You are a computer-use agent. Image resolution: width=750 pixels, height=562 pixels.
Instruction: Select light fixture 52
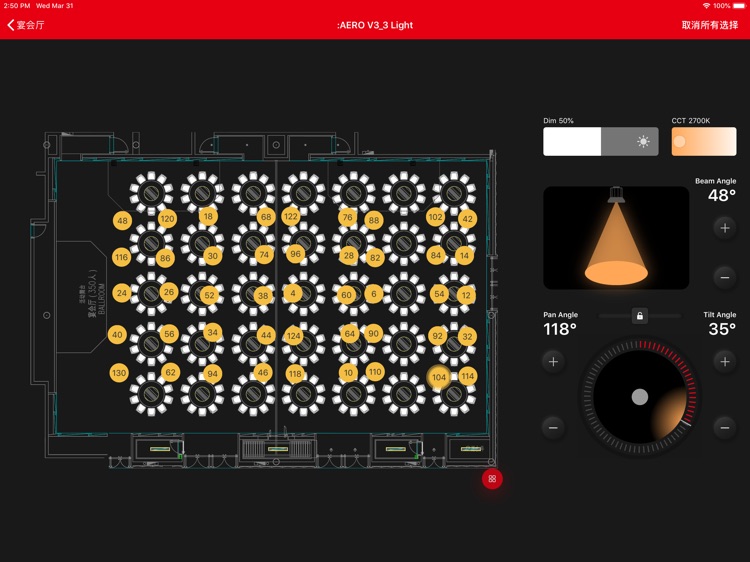tap(210, 295)
